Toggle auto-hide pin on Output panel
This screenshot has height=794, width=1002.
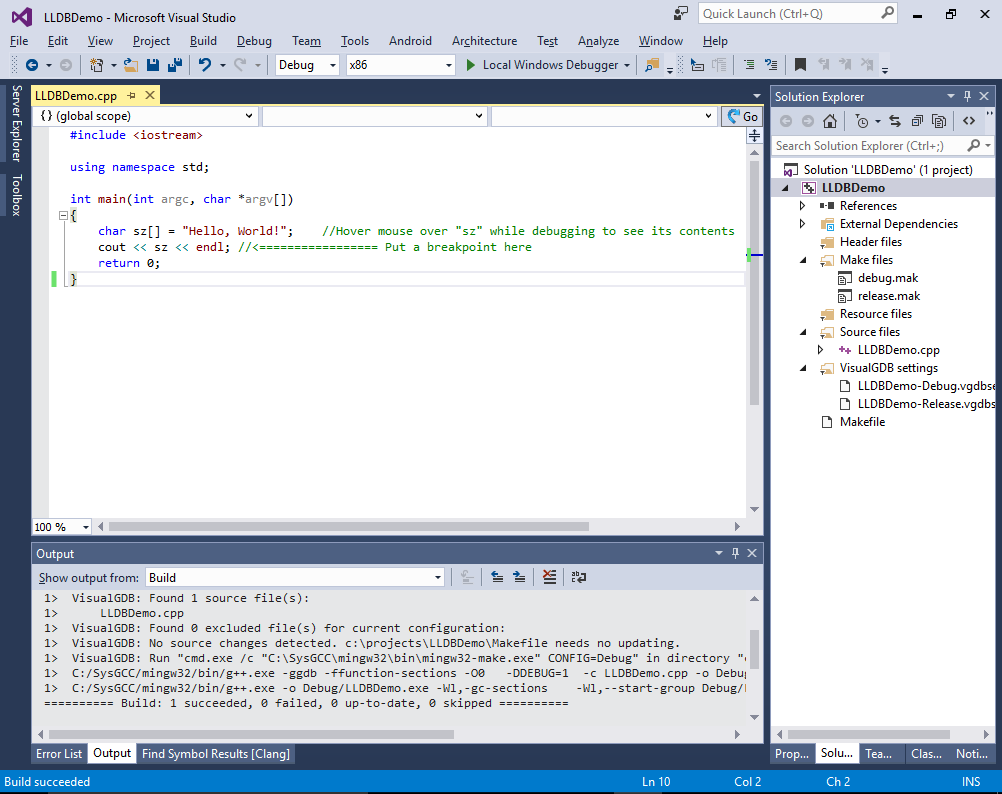[x=736, y=553]
